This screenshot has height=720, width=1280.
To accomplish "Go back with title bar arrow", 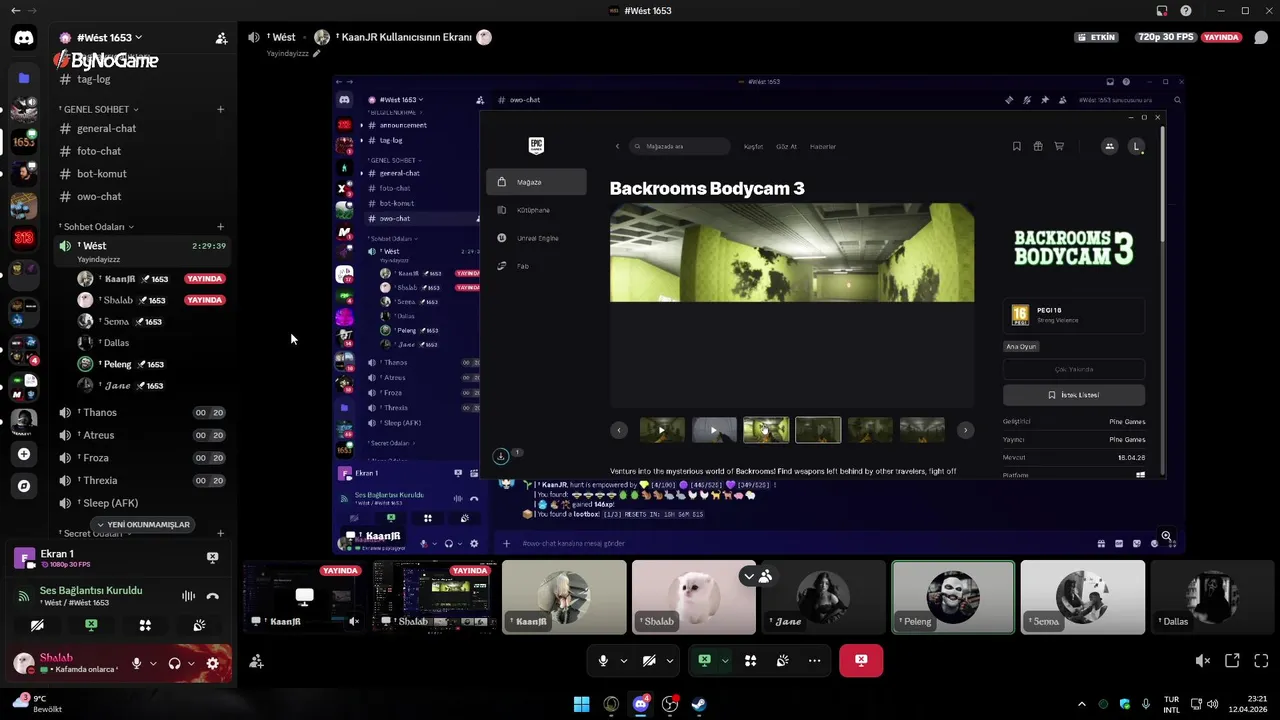I will pos(16,11).
